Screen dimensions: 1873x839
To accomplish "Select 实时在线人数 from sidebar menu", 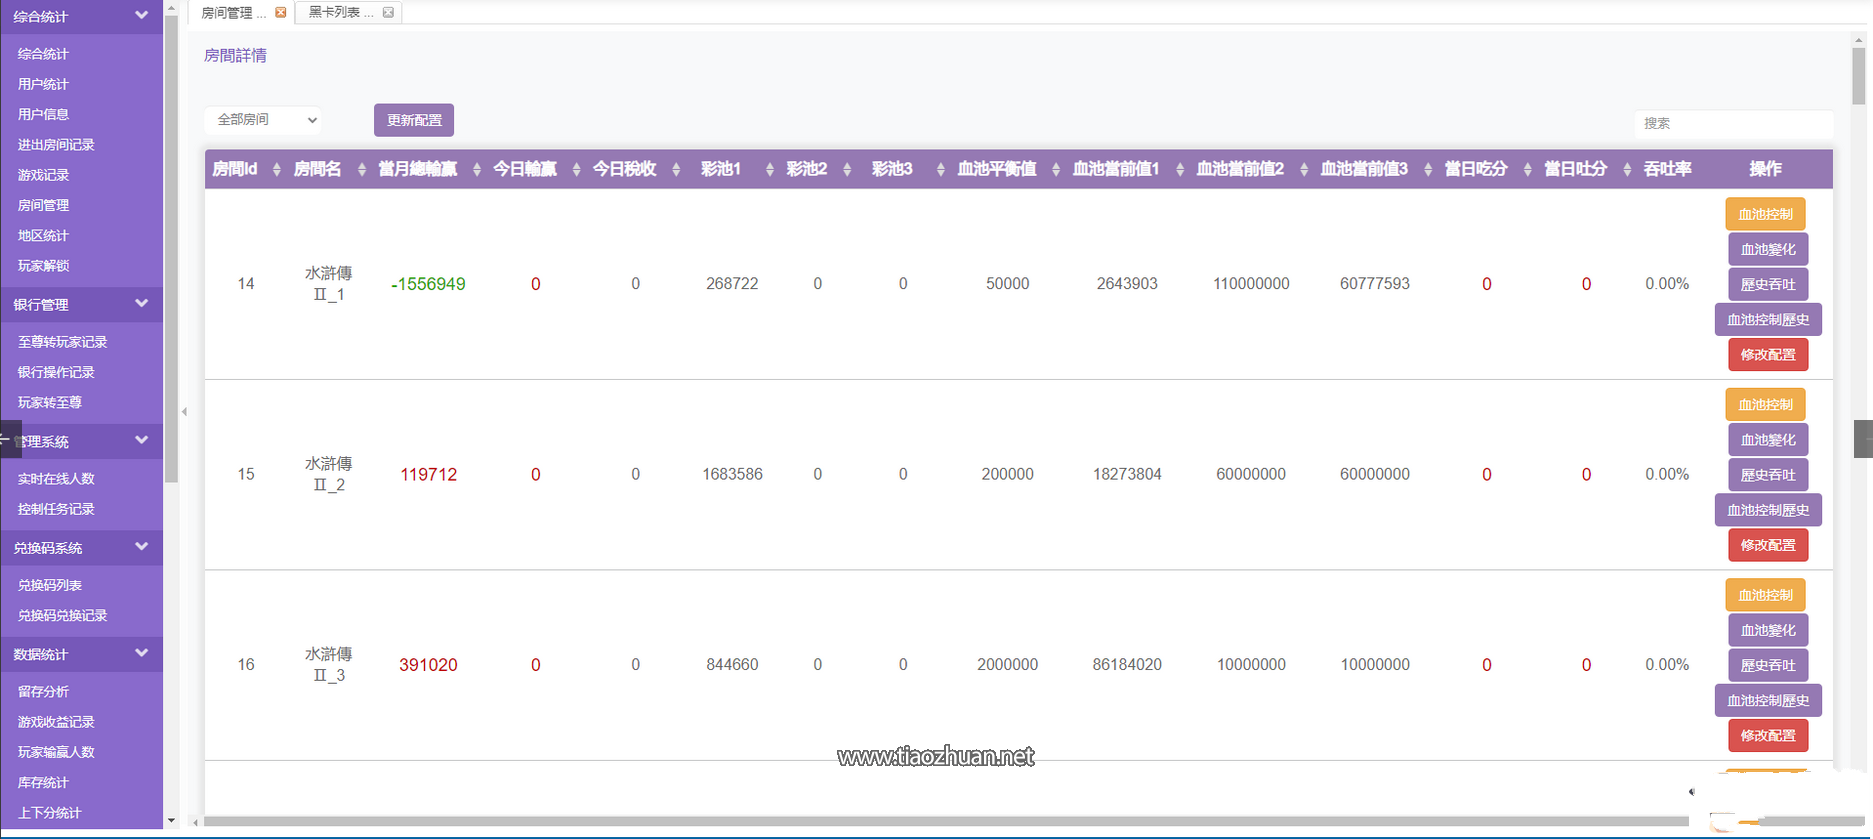I will pyautogui.click(x=56, y=479).
